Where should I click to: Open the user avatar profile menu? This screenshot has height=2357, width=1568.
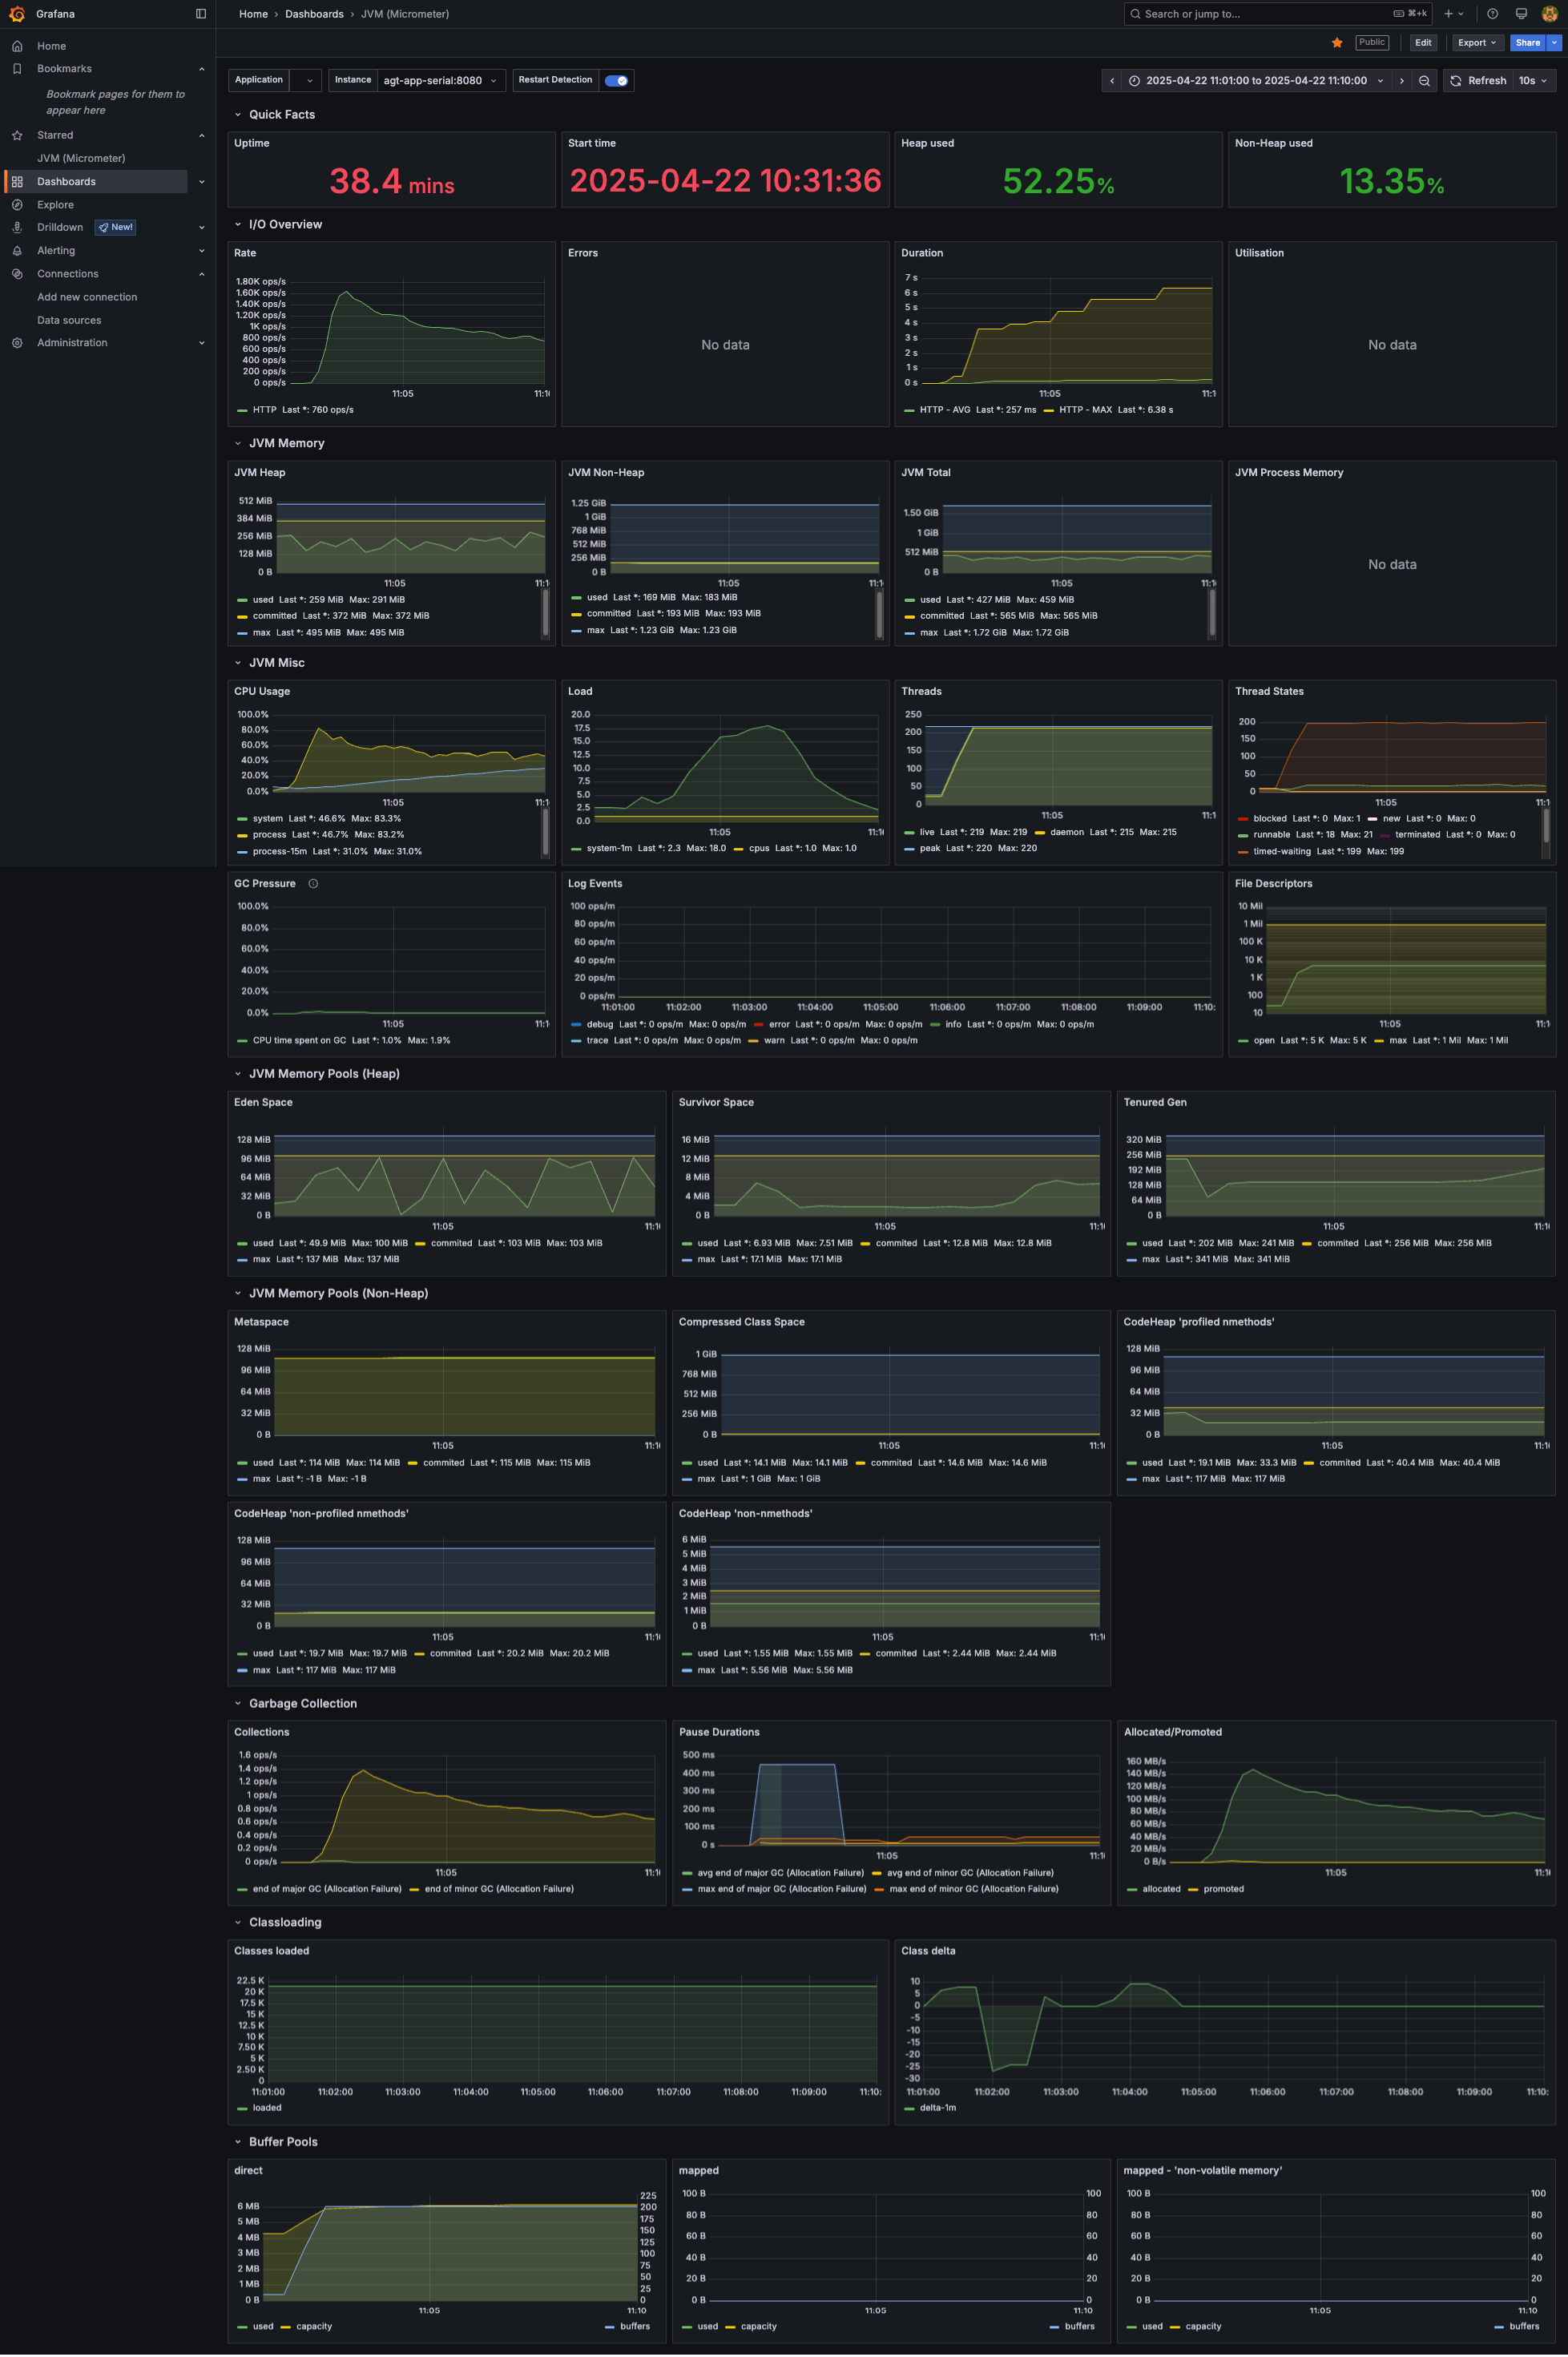(x=1549, y=14)
